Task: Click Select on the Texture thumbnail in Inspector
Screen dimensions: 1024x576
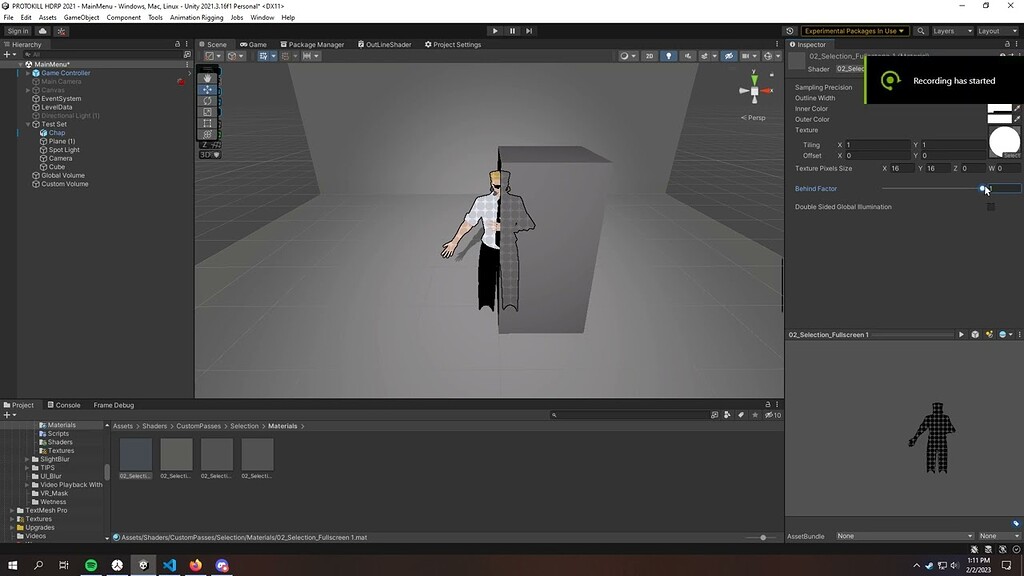Action: [x=1011, y=154]
